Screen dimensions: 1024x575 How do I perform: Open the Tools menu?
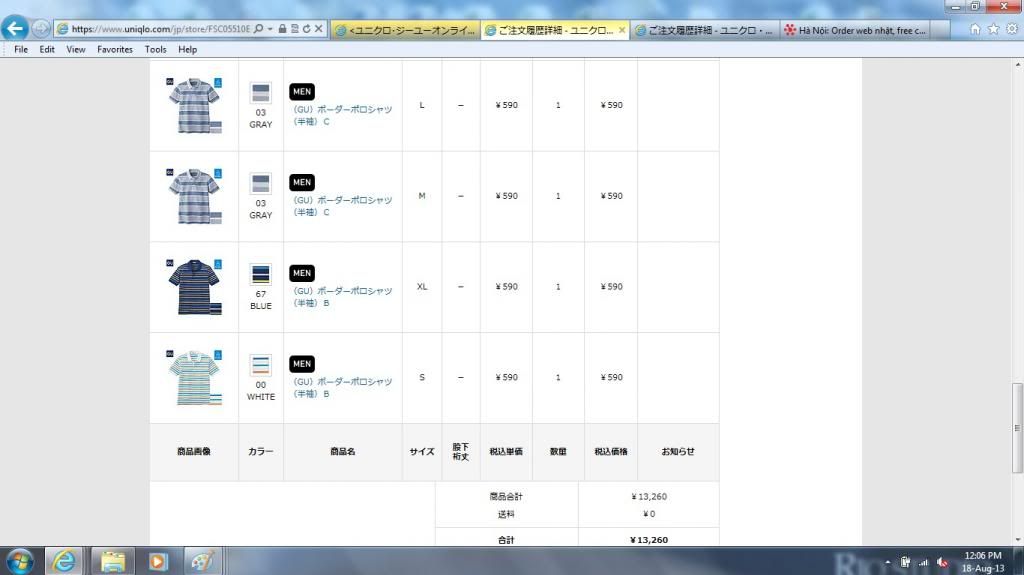coord(155,49)
